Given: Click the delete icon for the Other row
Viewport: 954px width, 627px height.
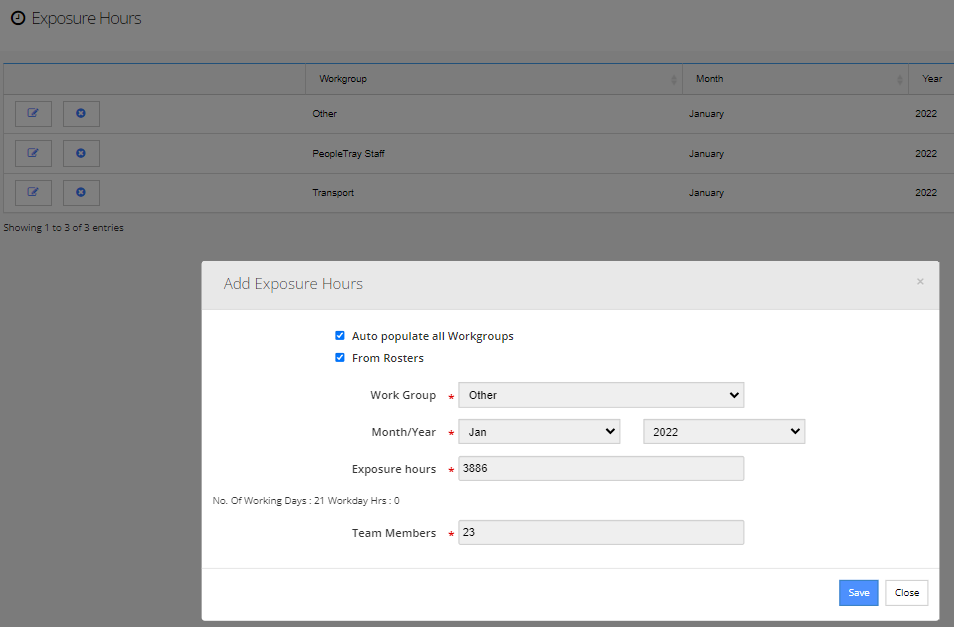Looking at the screenshot, I should click(81, 114).
